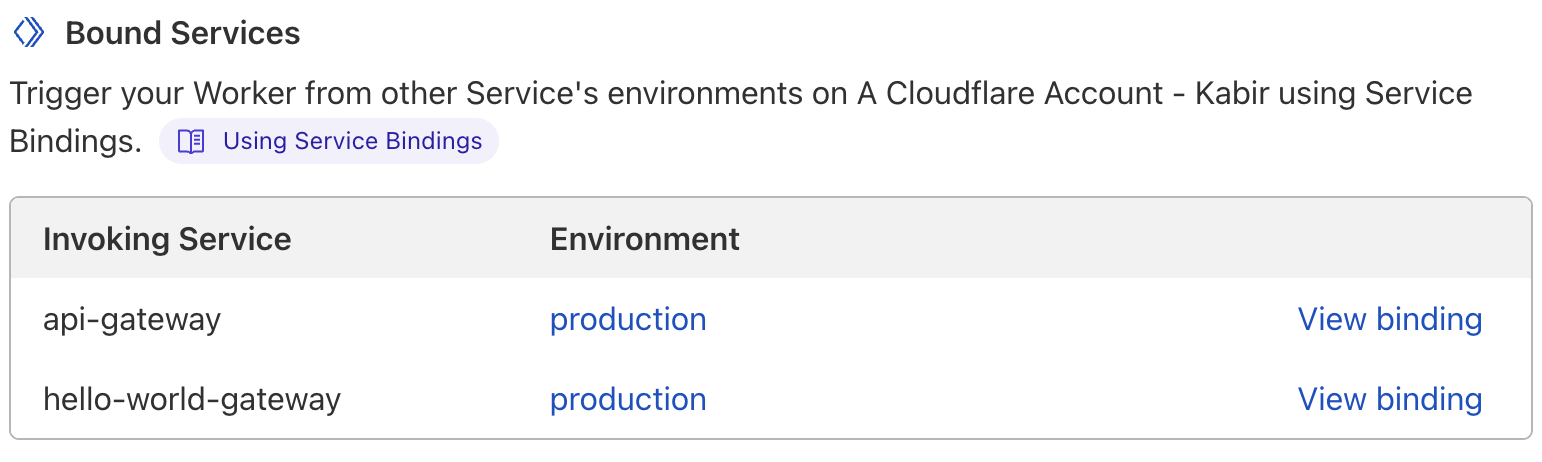Click the book icon in the docs pill
The image size is (1542, 462).
pos(190,142)
